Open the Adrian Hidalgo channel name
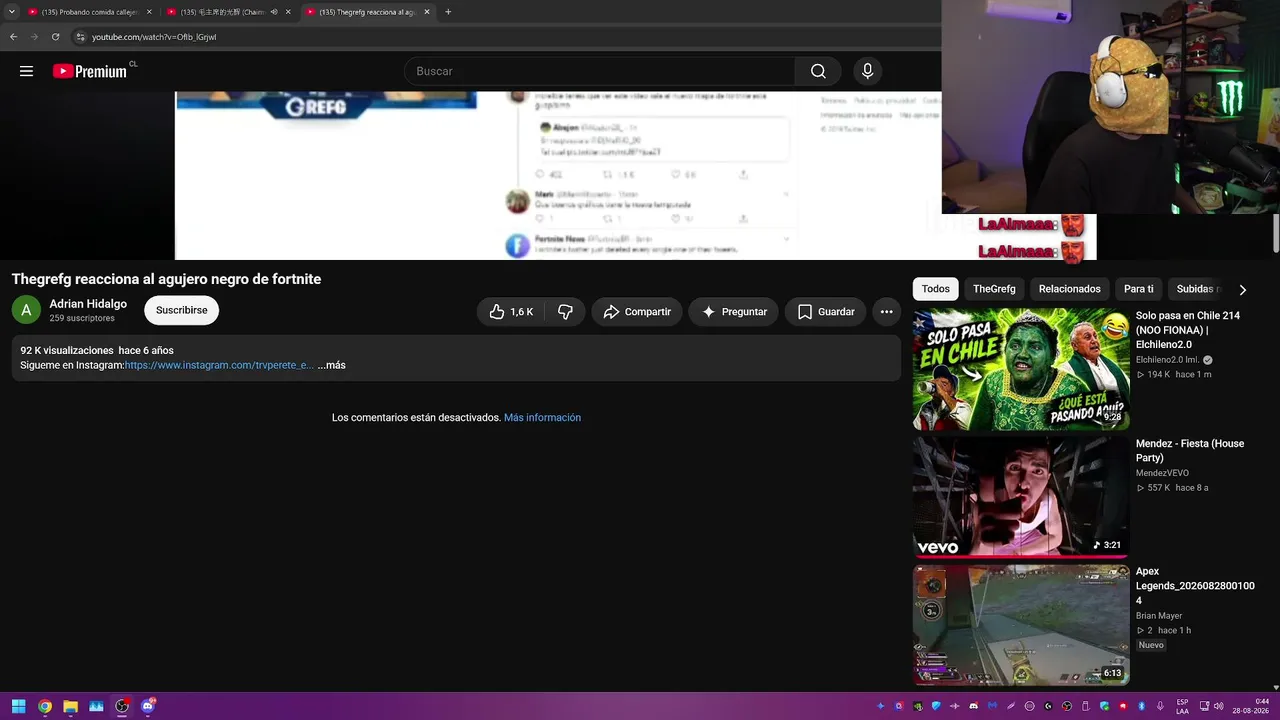Viewport: 1280px width, 720px height. [x=88, y=304]
